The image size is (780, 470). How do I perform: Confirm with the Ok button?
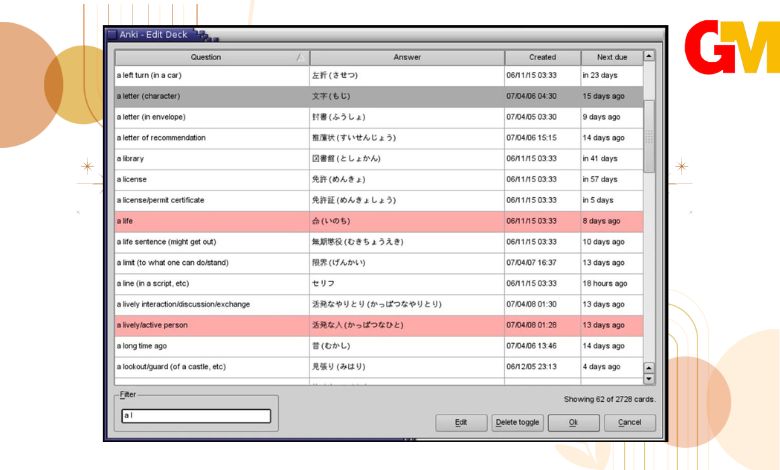pos(574,423)
